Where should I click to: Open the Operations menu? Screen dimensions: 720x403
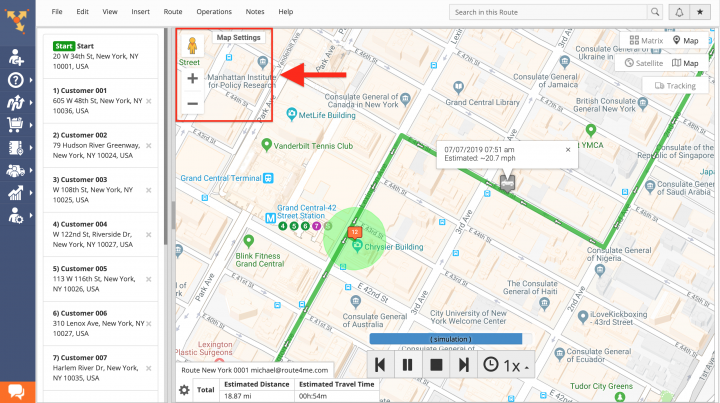[x=214, y=12]
